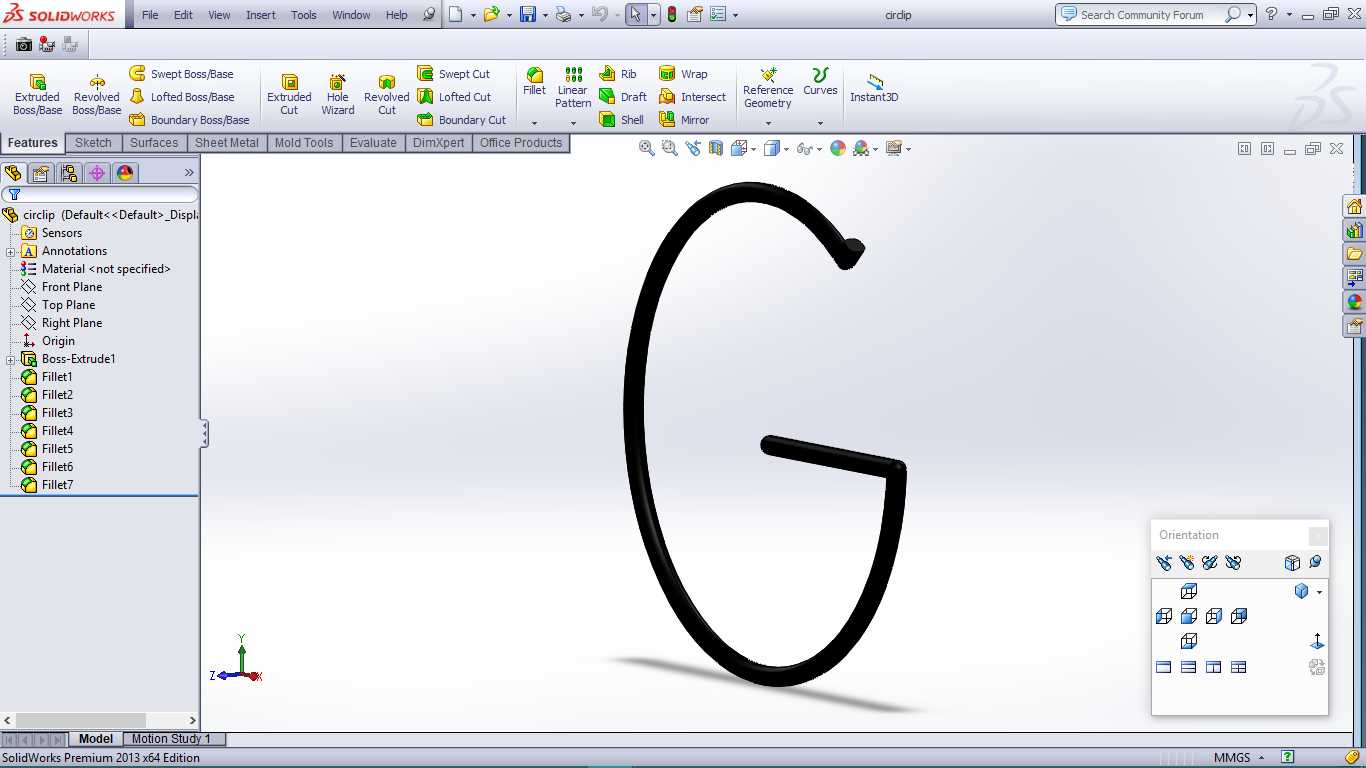This screenshot has width=1366, height=768.
Task: Click the Wrap feature tool
Action: coord(683,74)
